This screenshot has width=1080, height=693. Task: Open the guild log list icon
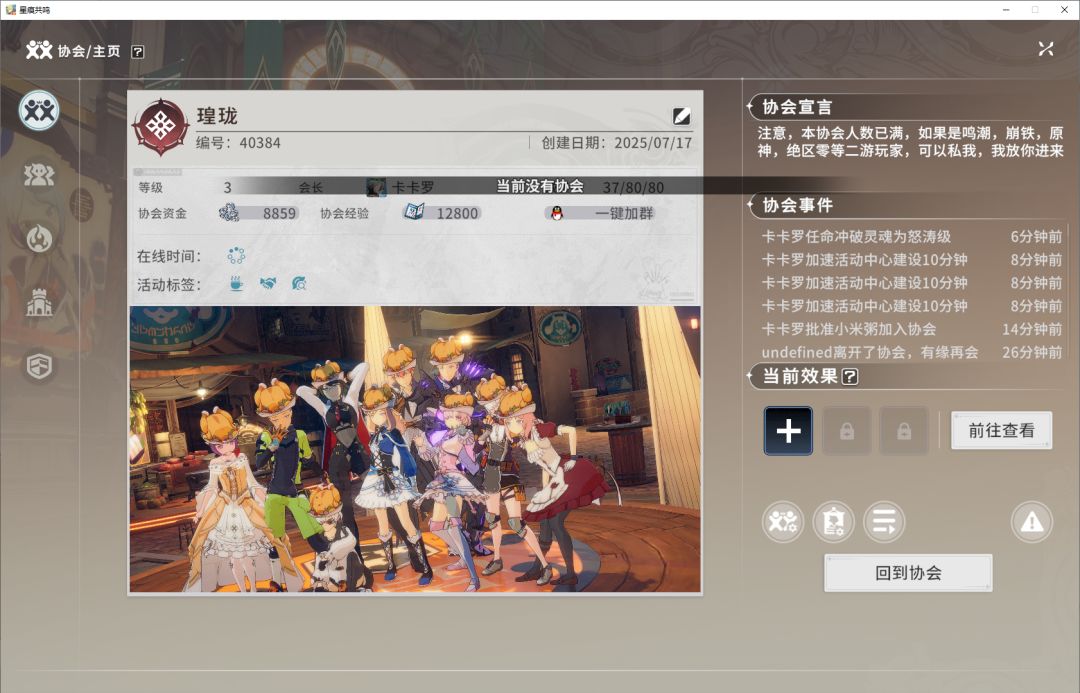click(884, 522)
